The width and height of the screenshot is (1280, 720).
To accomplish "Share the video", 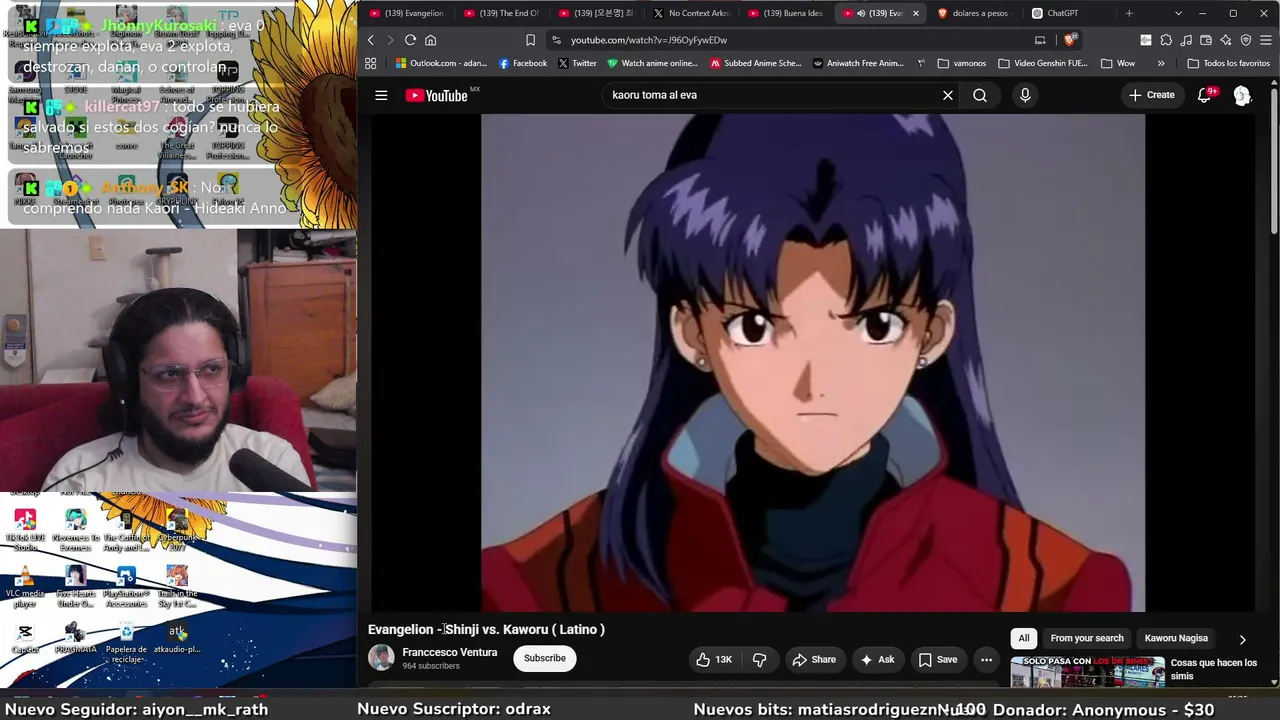I will point(814,659).
